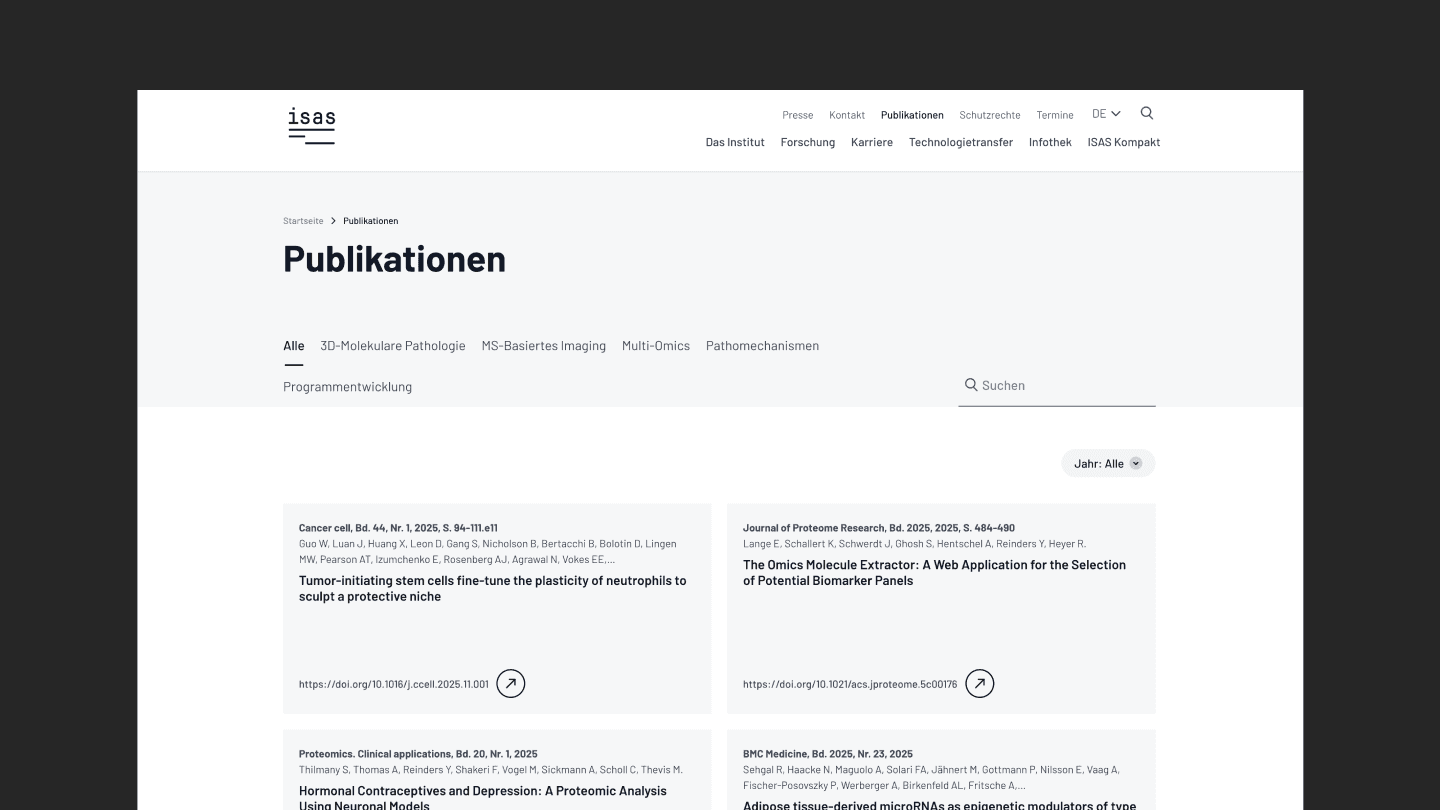Click the Journal of Proteome Research citation line

pos(879,528)
